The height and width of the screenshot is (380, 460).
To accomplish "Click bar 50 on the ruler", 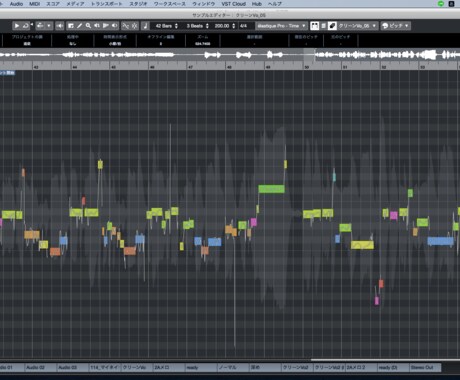I will [307, 67].
